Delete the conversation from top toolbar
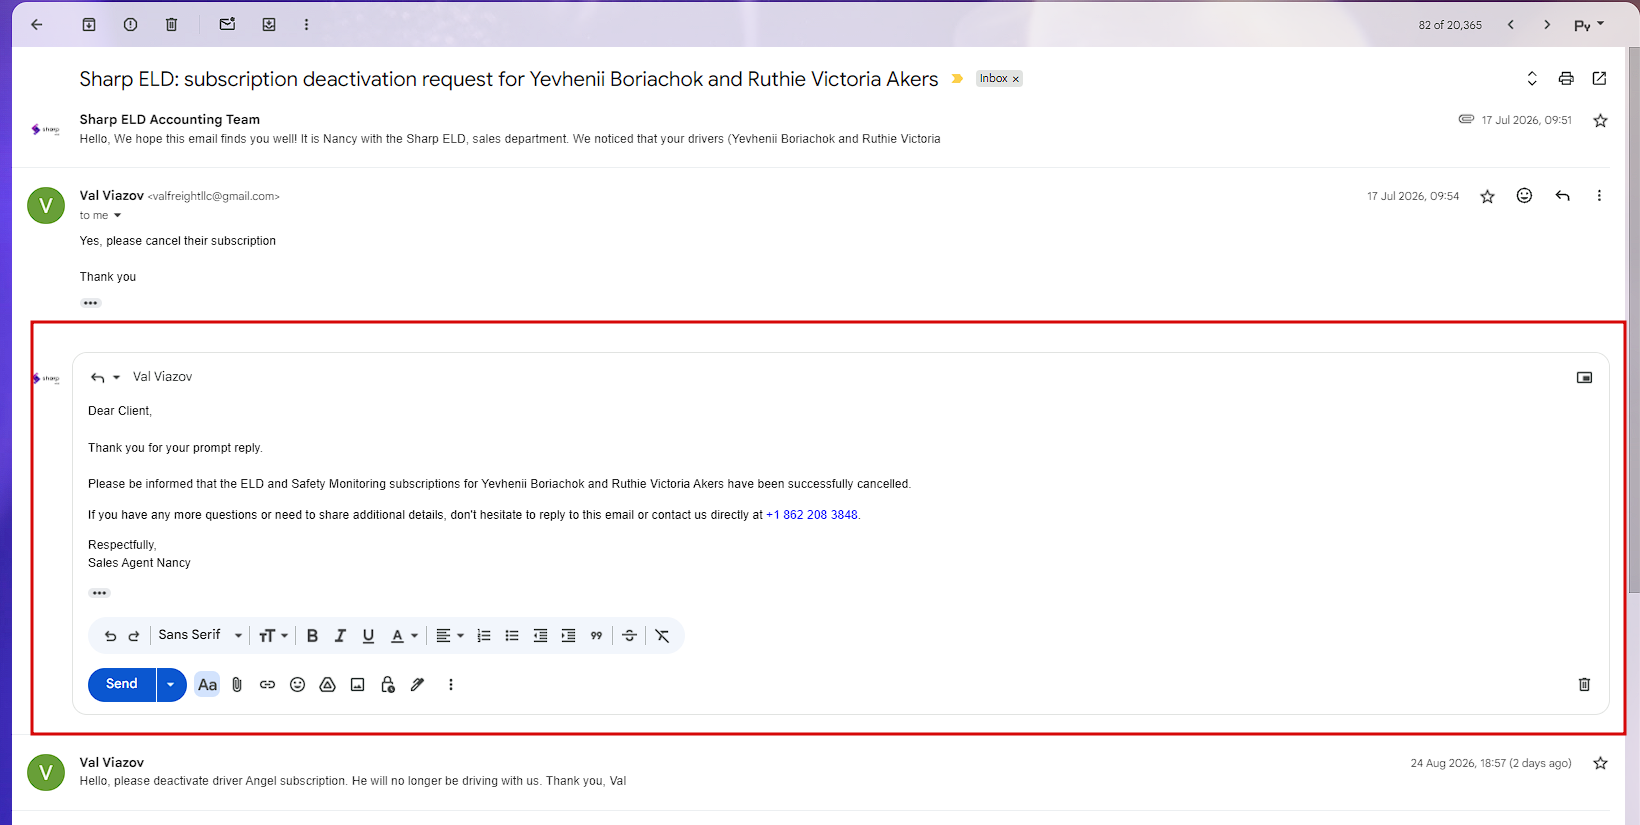Viewport: 1640px width, 825px height. pos(171,24)
